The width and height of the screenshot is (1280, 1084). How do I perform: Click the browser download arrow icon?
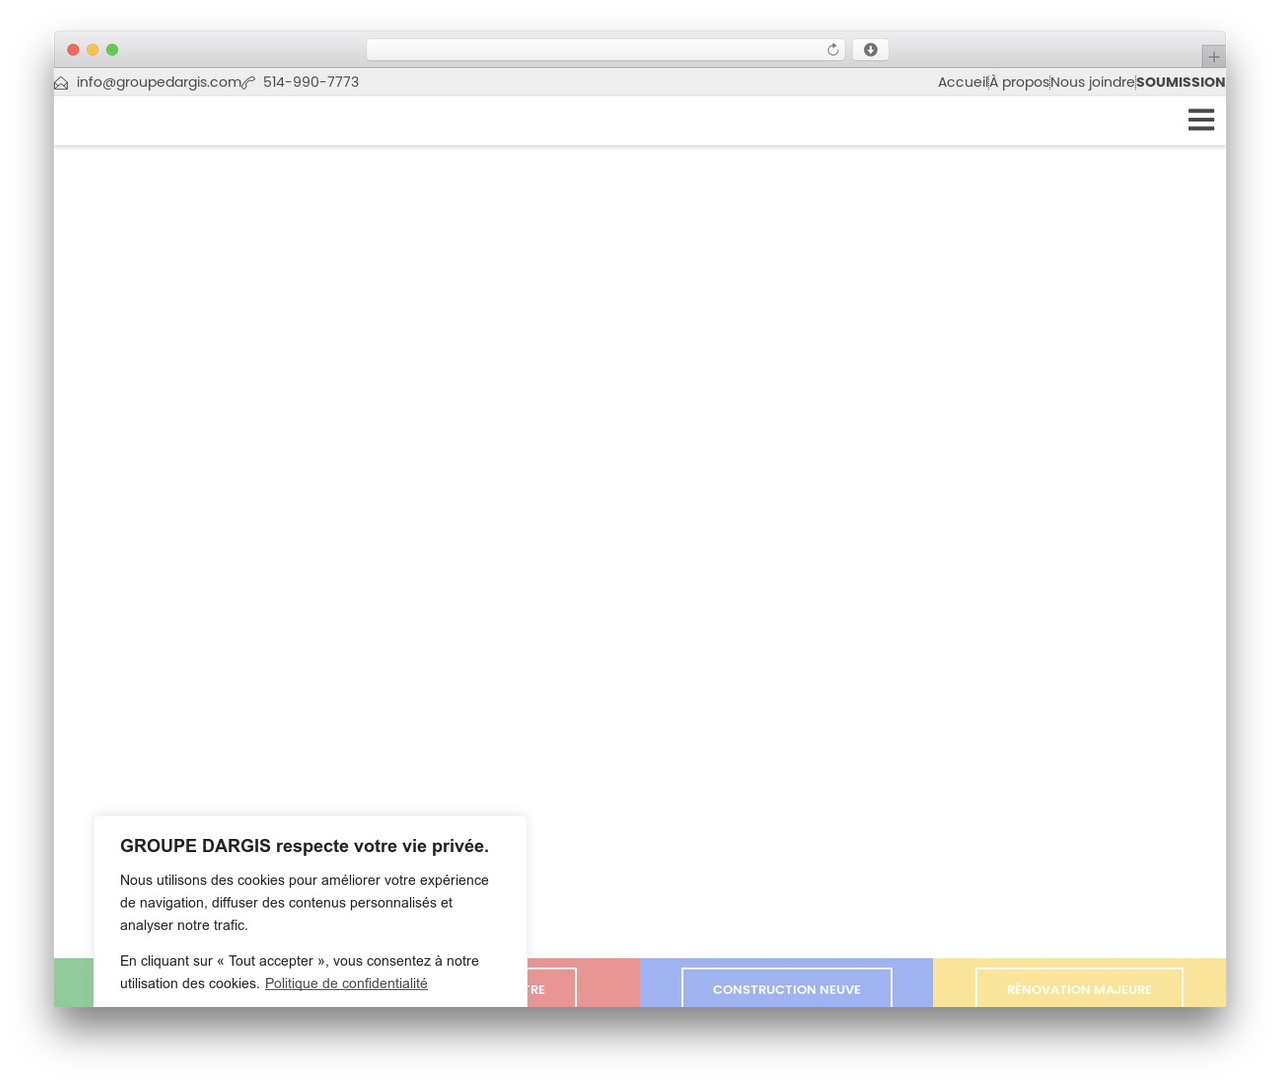870,50
